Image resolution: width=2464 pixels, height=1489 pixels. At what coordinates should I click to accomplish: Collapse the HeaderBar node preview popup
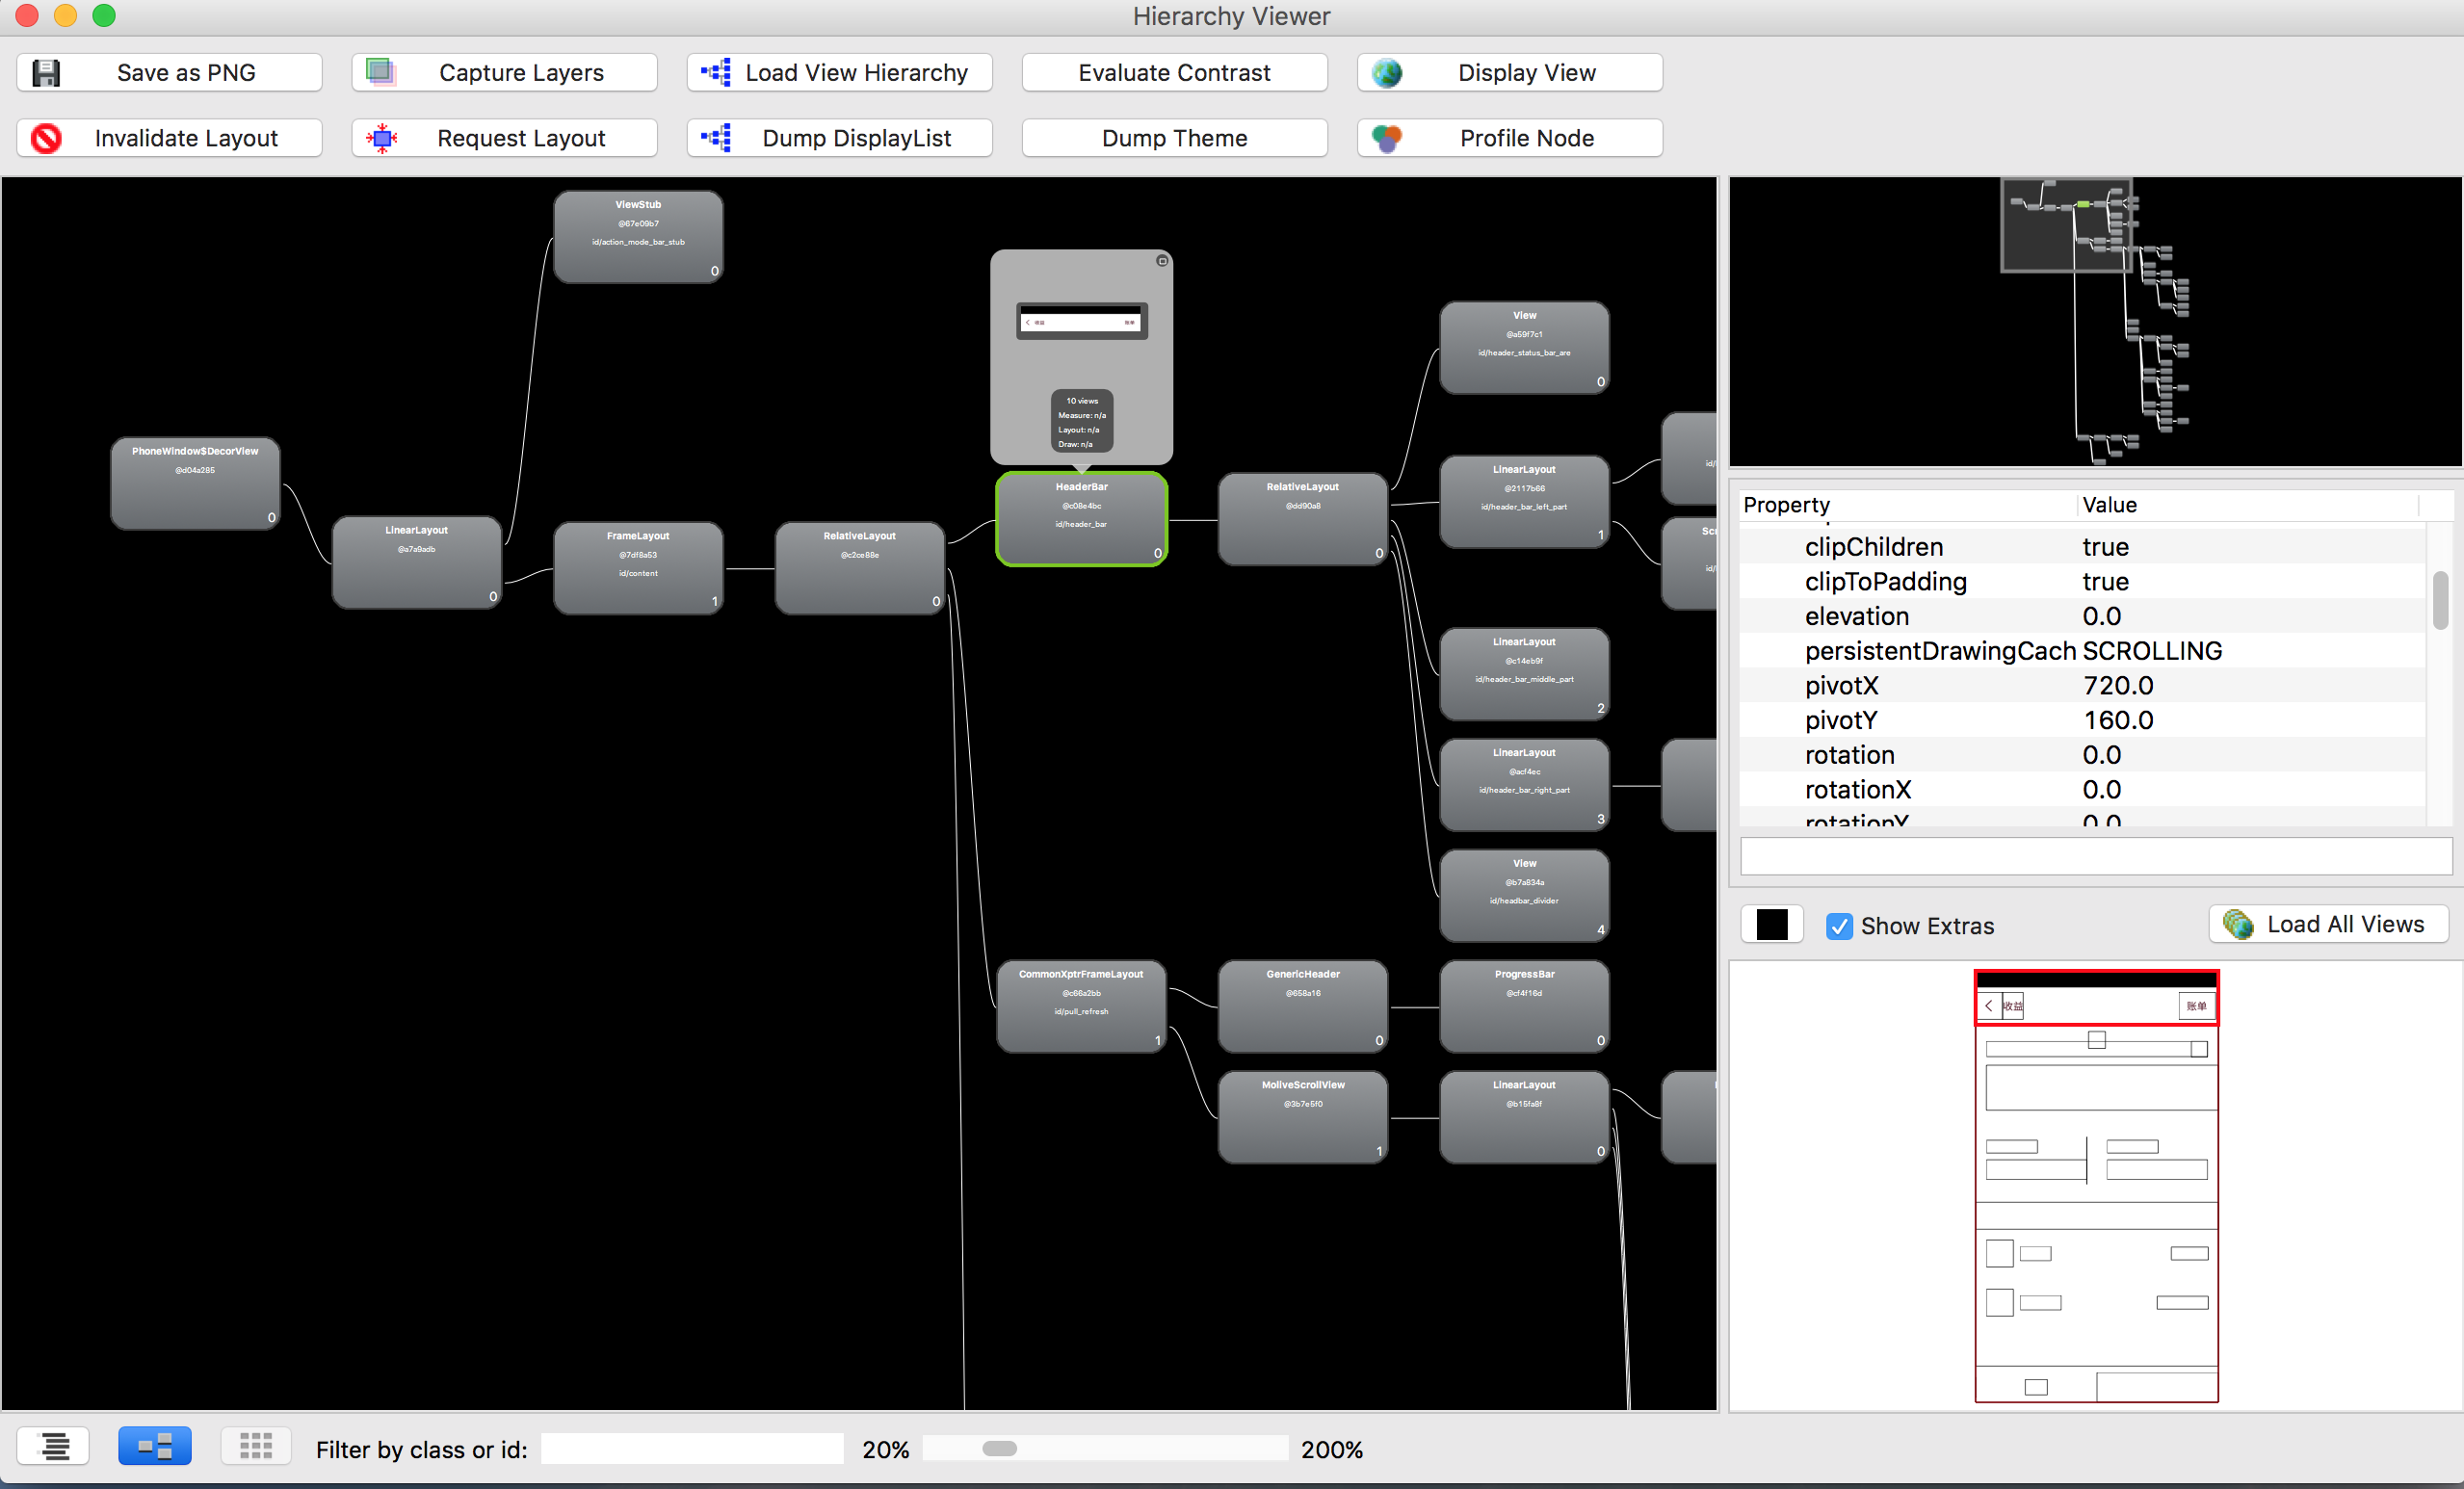1162,261
